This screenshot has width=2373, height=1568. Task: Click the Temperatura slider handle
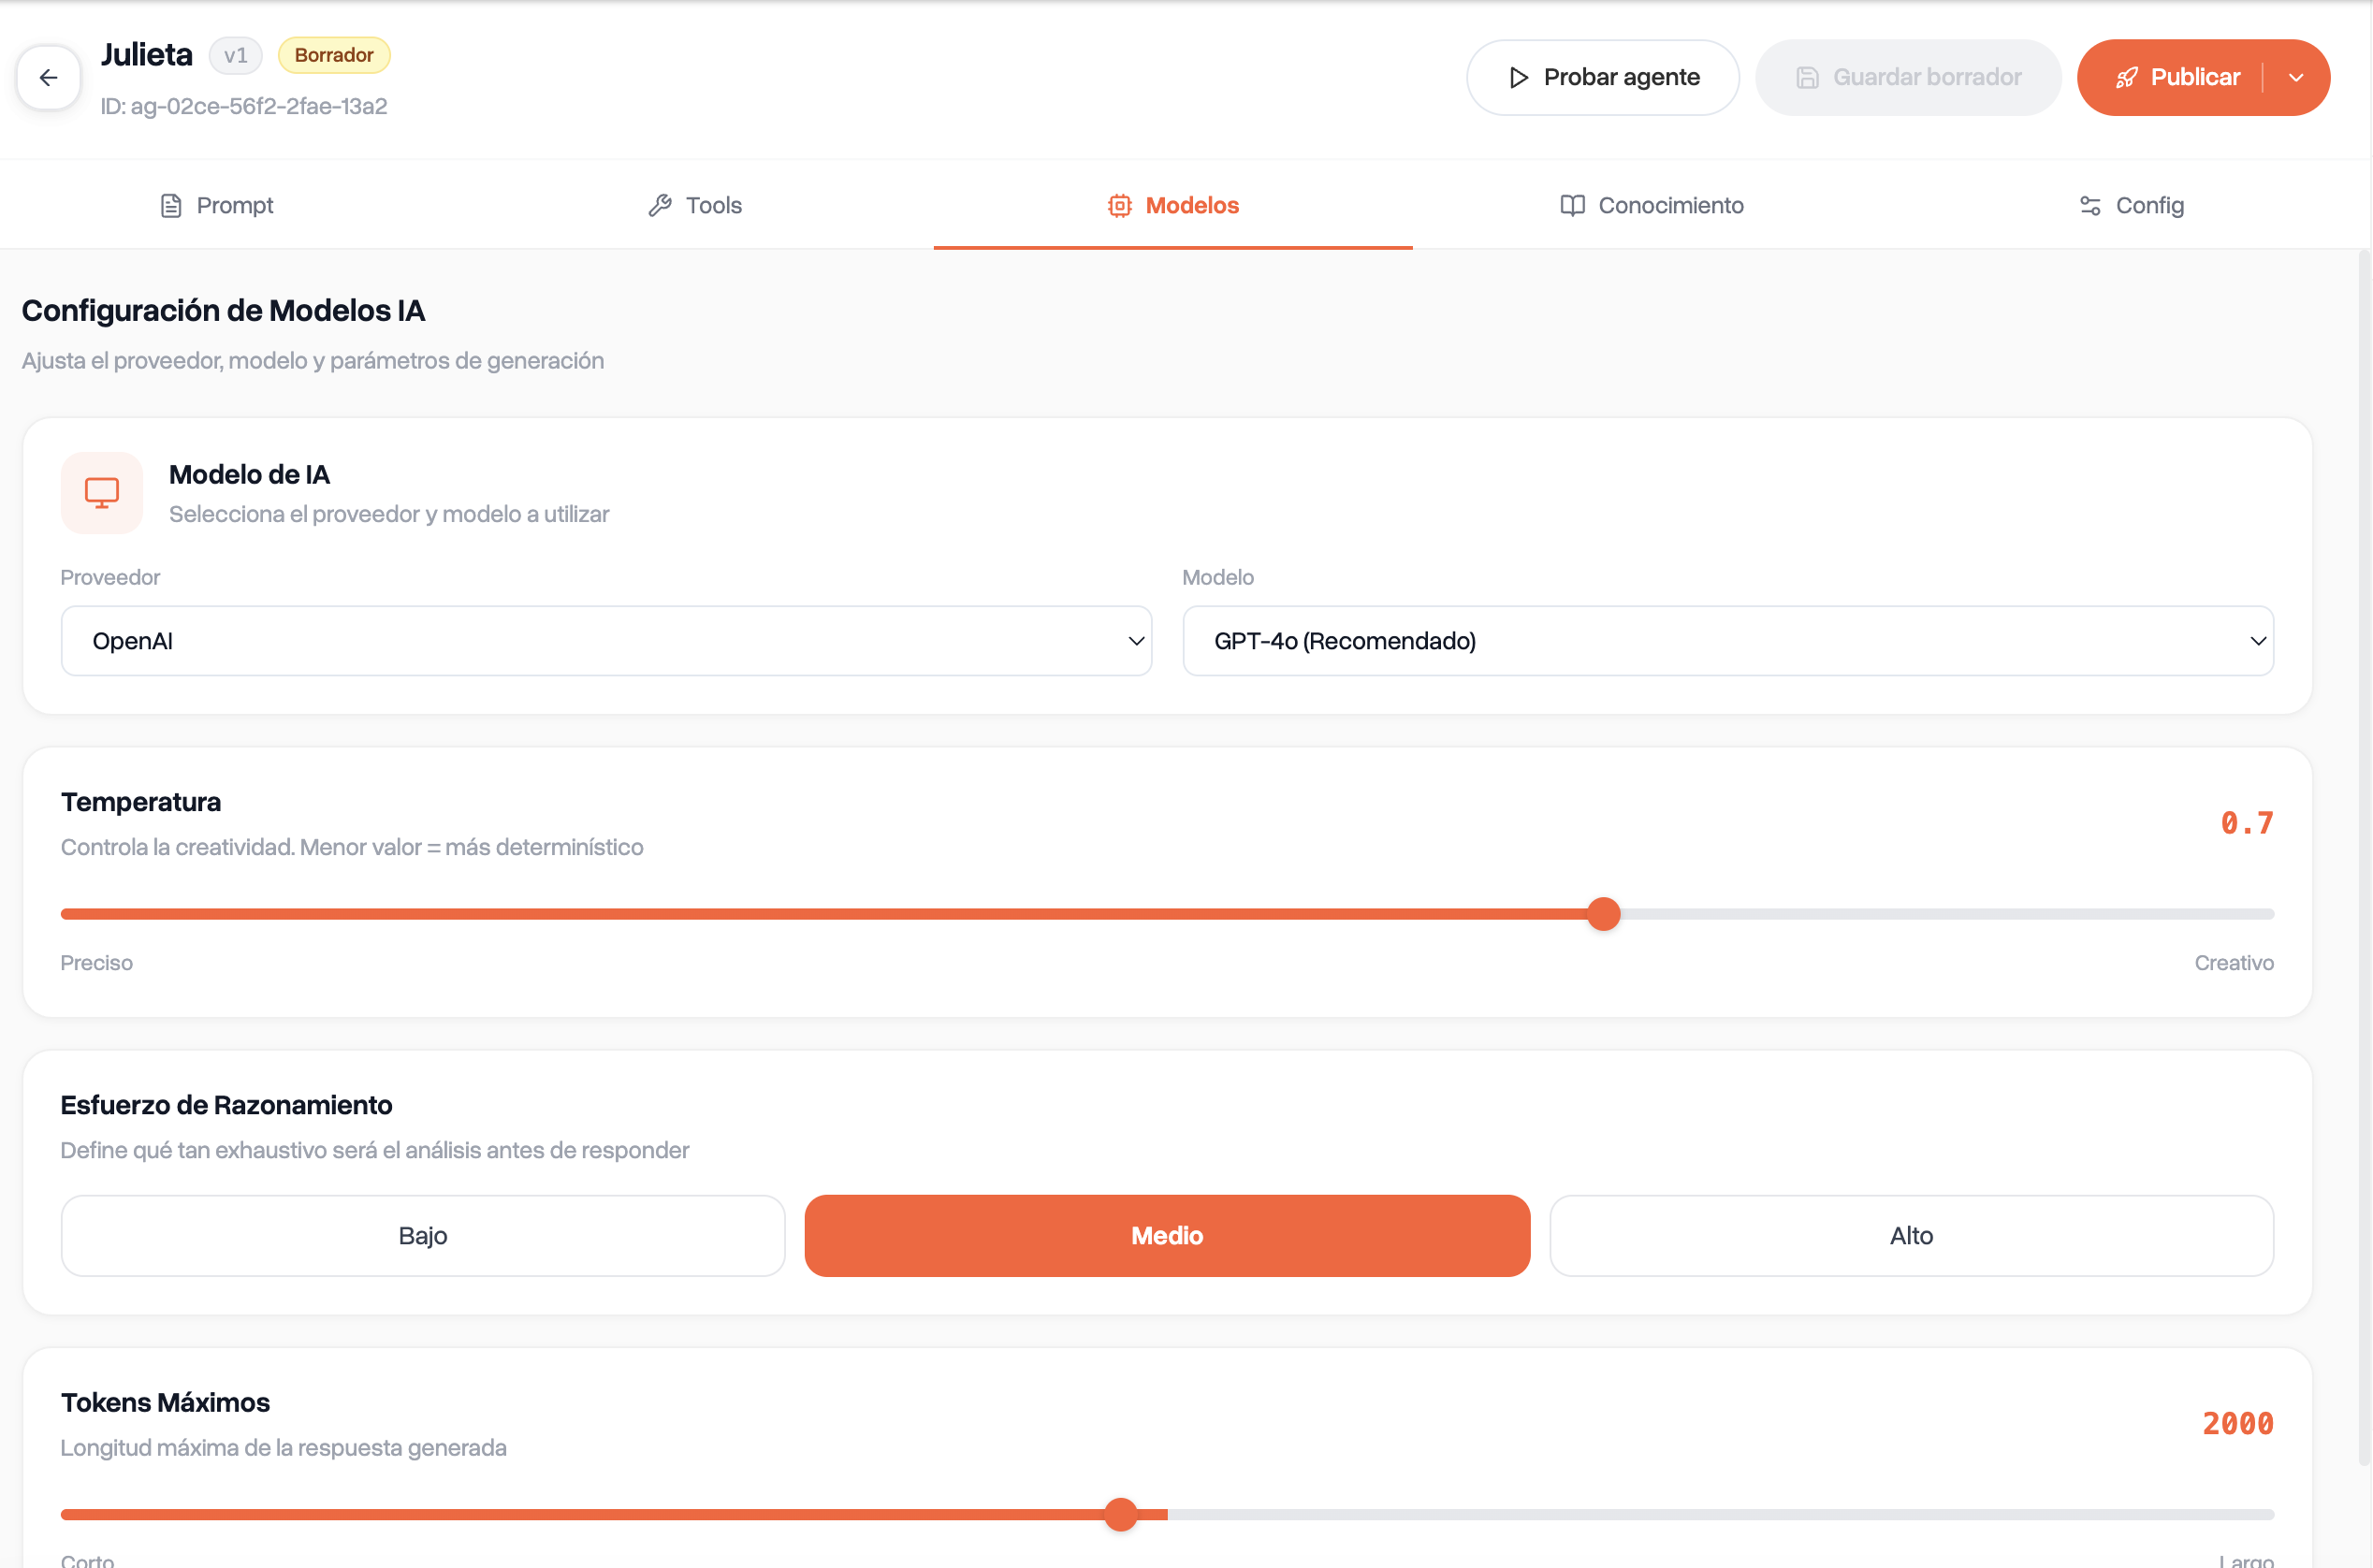point(1603,913)
